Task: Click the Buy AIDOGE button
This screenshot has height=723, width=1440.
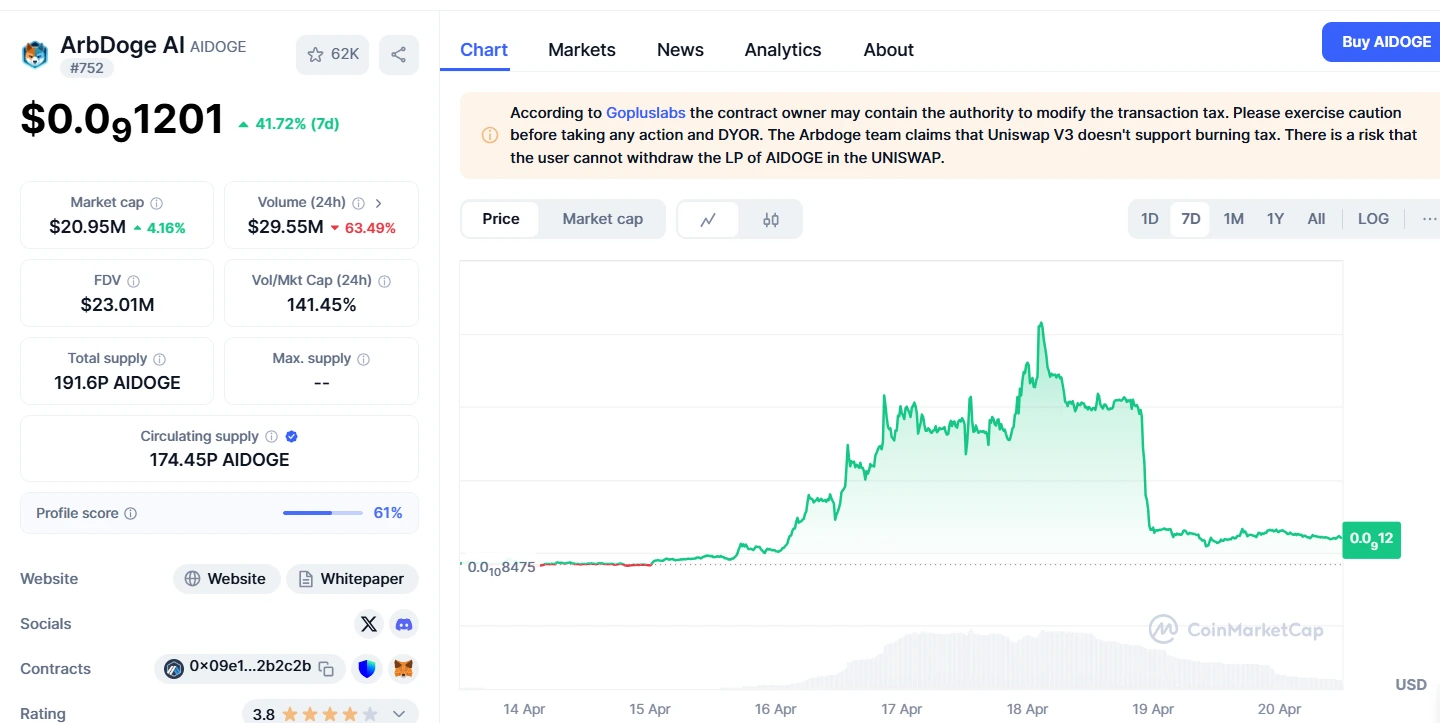Action: pos(1385,42)
